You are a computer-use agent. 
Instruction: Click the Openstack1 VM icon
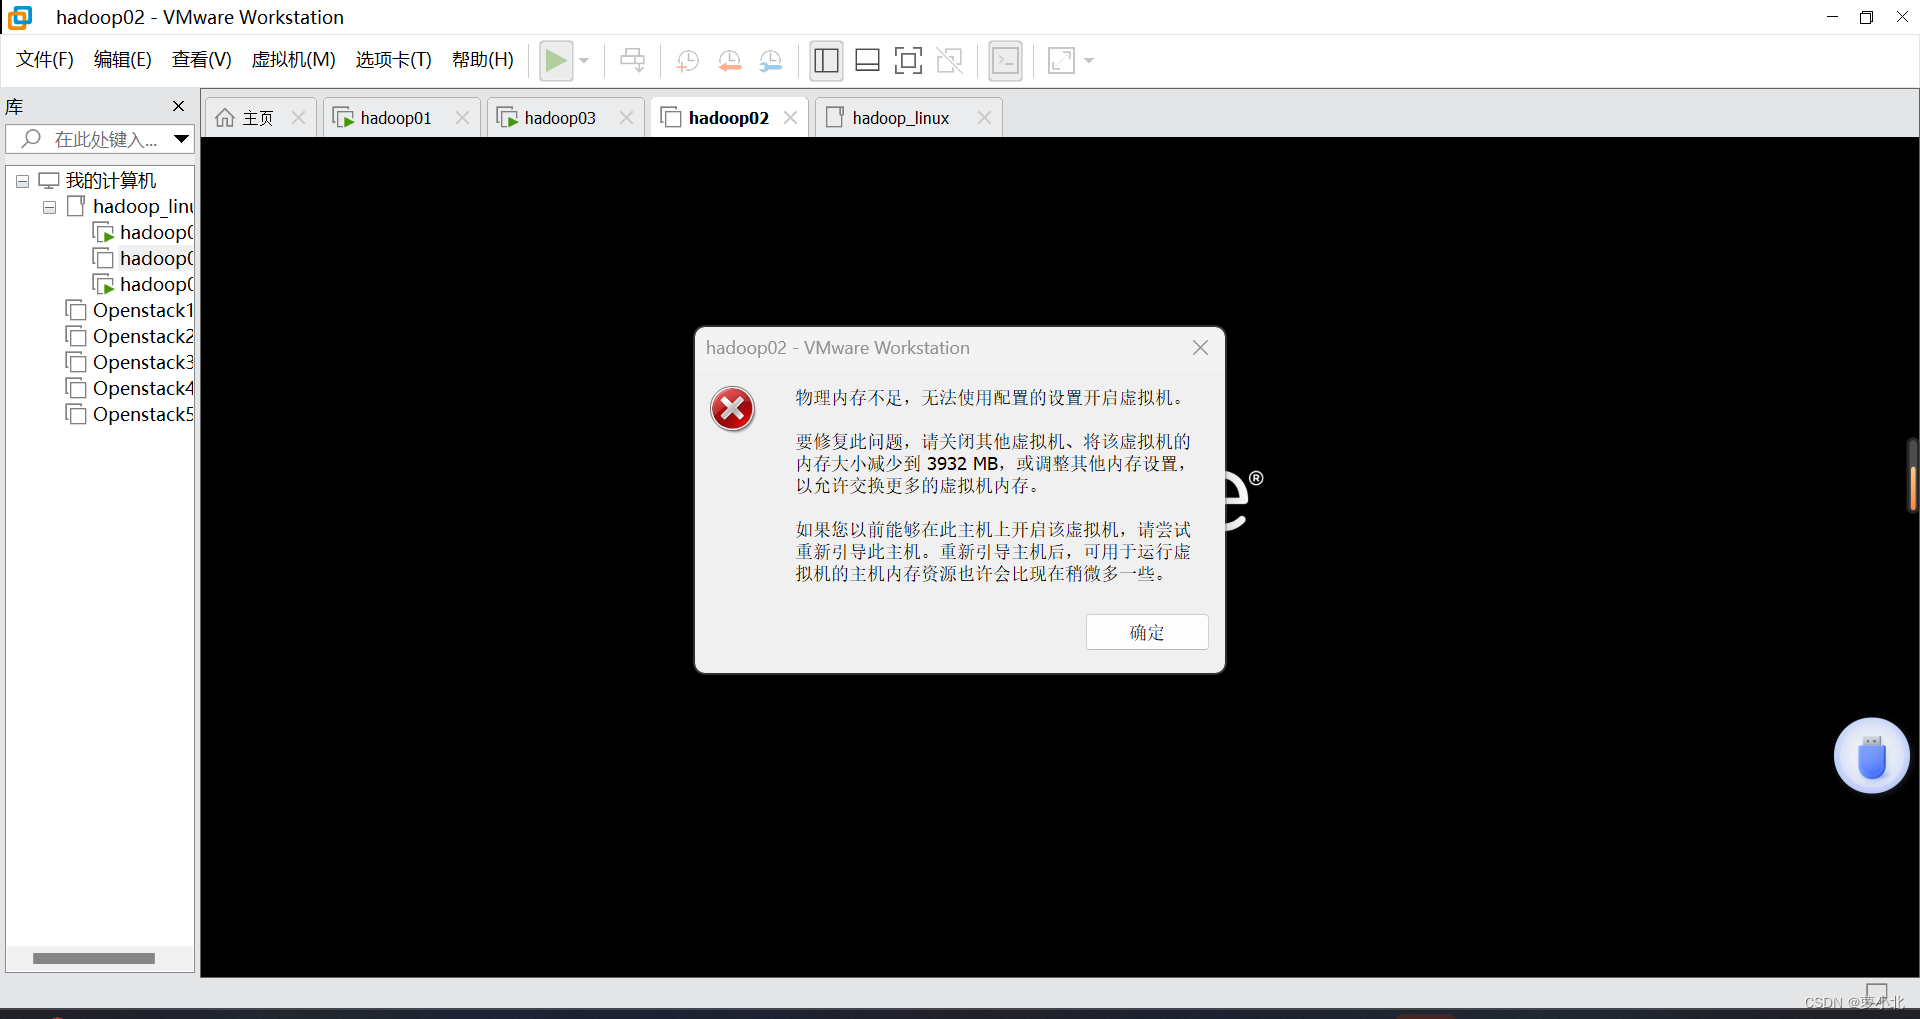[76, 310]
